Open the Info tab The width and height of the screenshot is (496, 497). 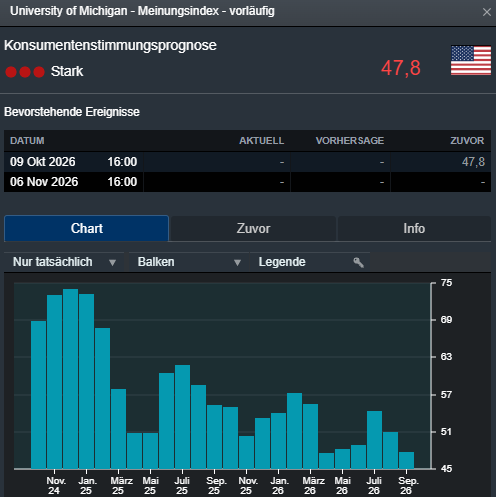click(414, 229)
